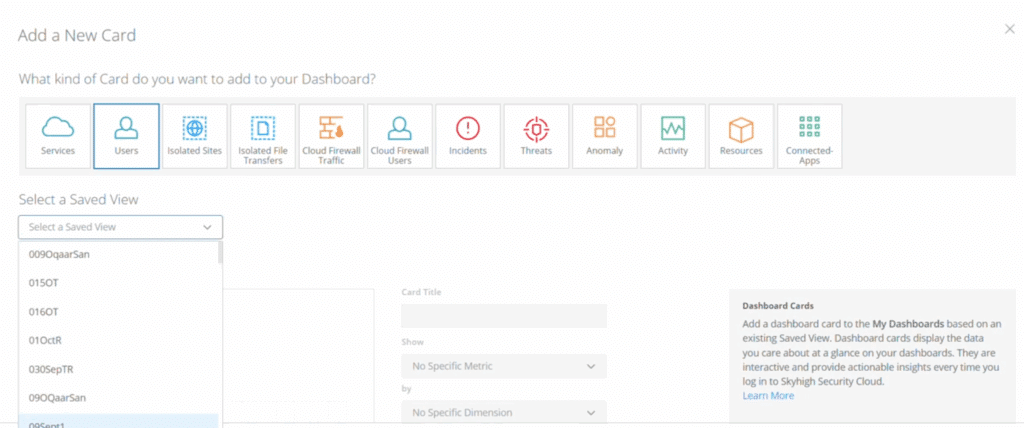Viewport: 1024px width, 428px height.
Task: Select the Services card type
Action: coord(58,136)
